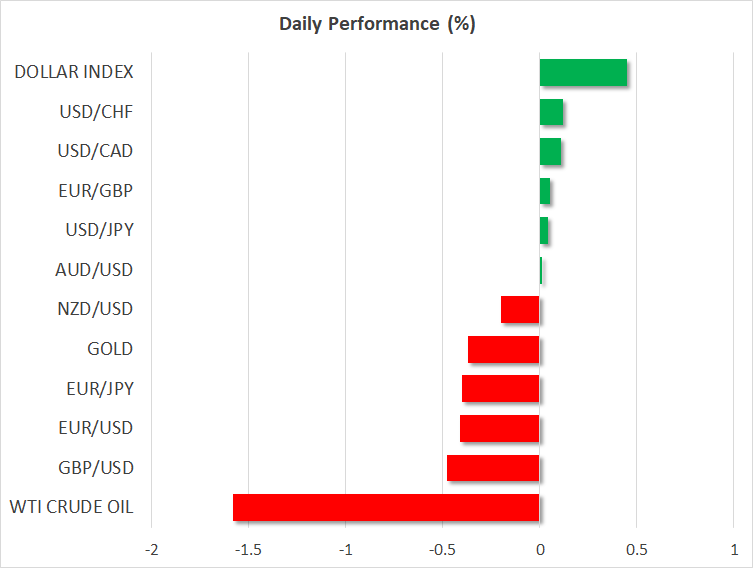Select the EUR/GBP category label
Viewport: 753px width, 568px height.
tap(96, 191)
